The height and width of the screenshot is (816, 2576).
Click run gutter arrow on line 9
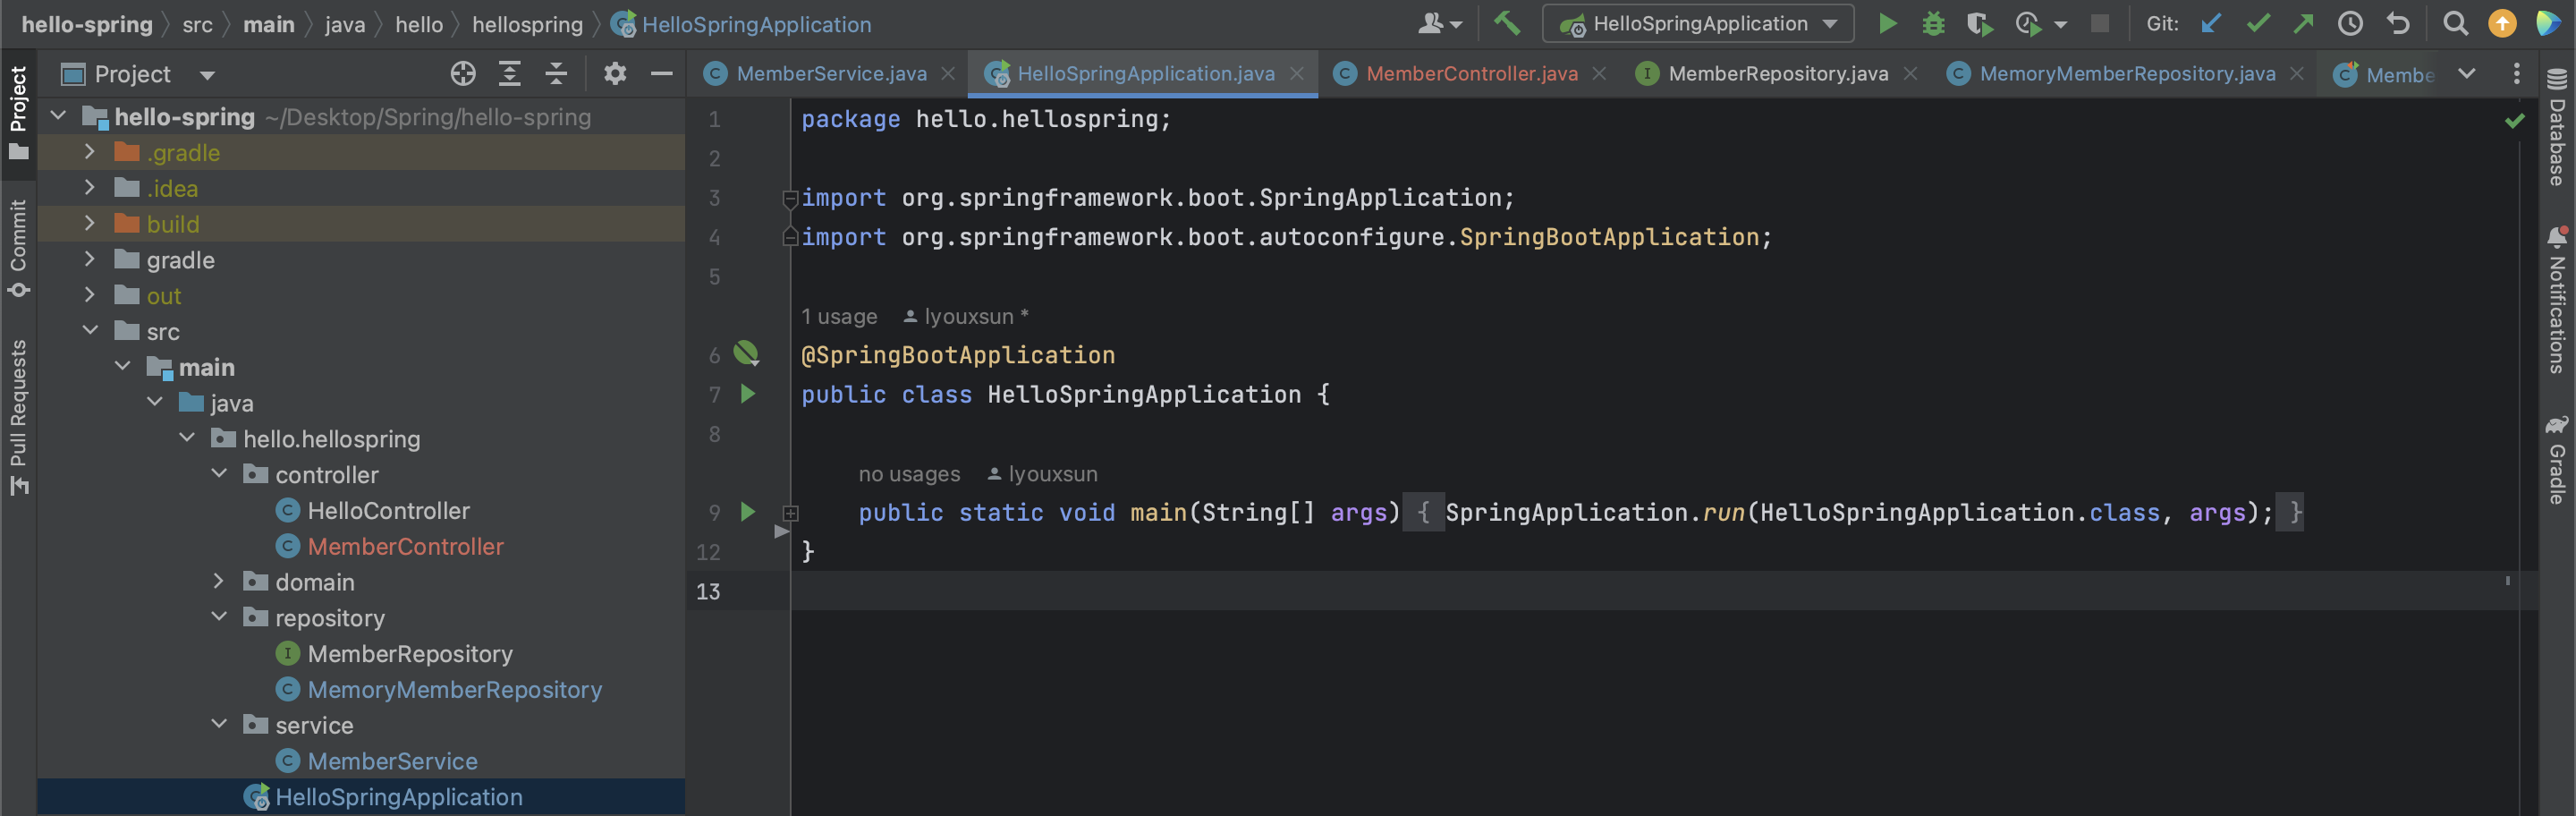coord(747,512)
